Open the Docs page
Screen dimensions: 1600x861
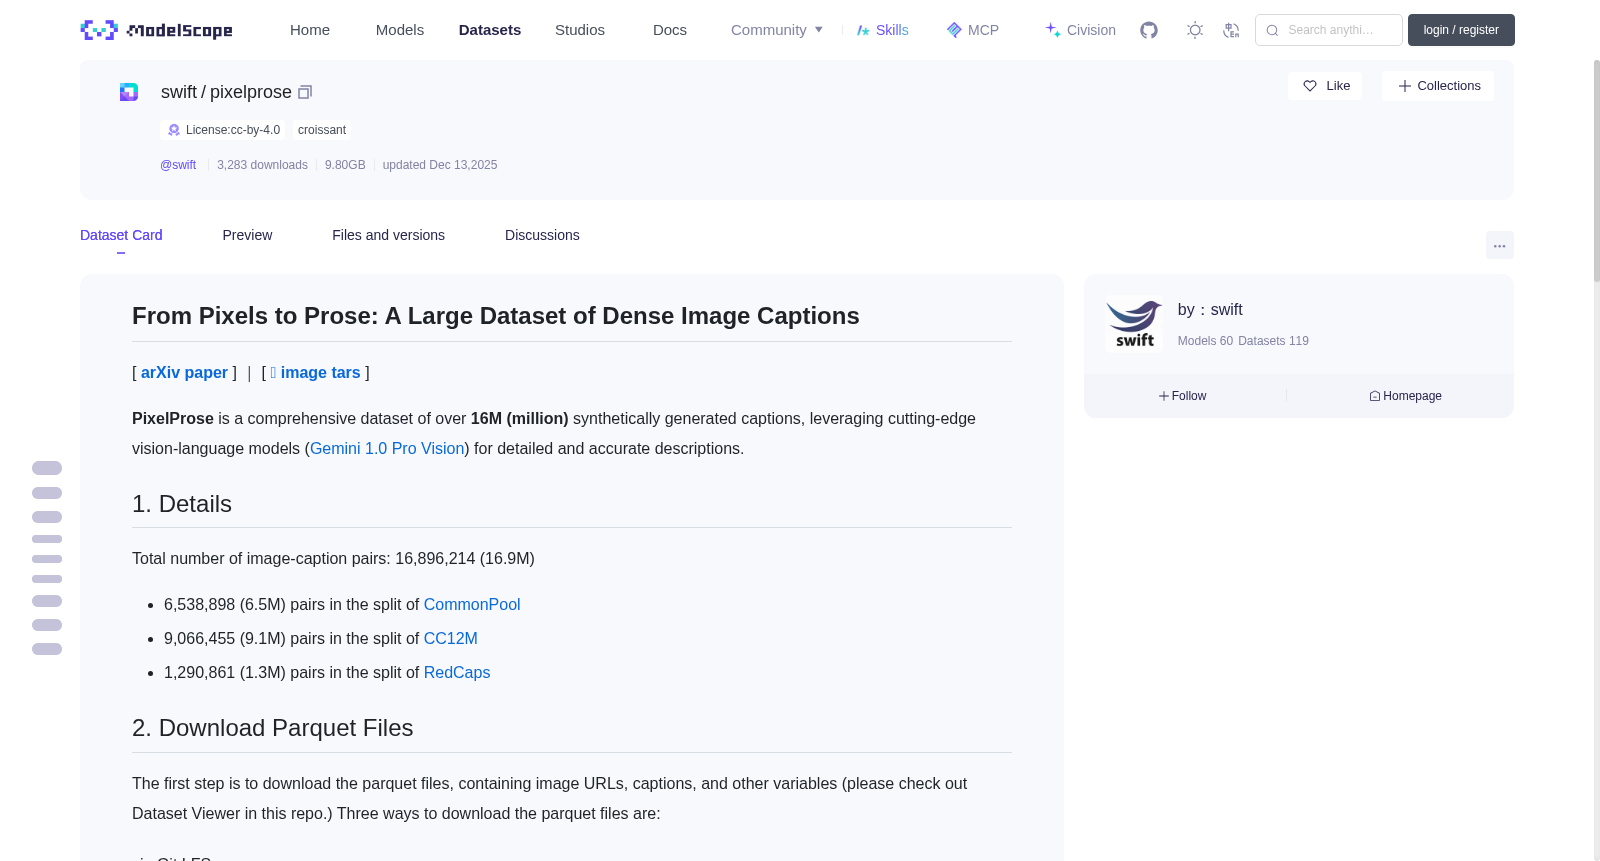point(670,30)
